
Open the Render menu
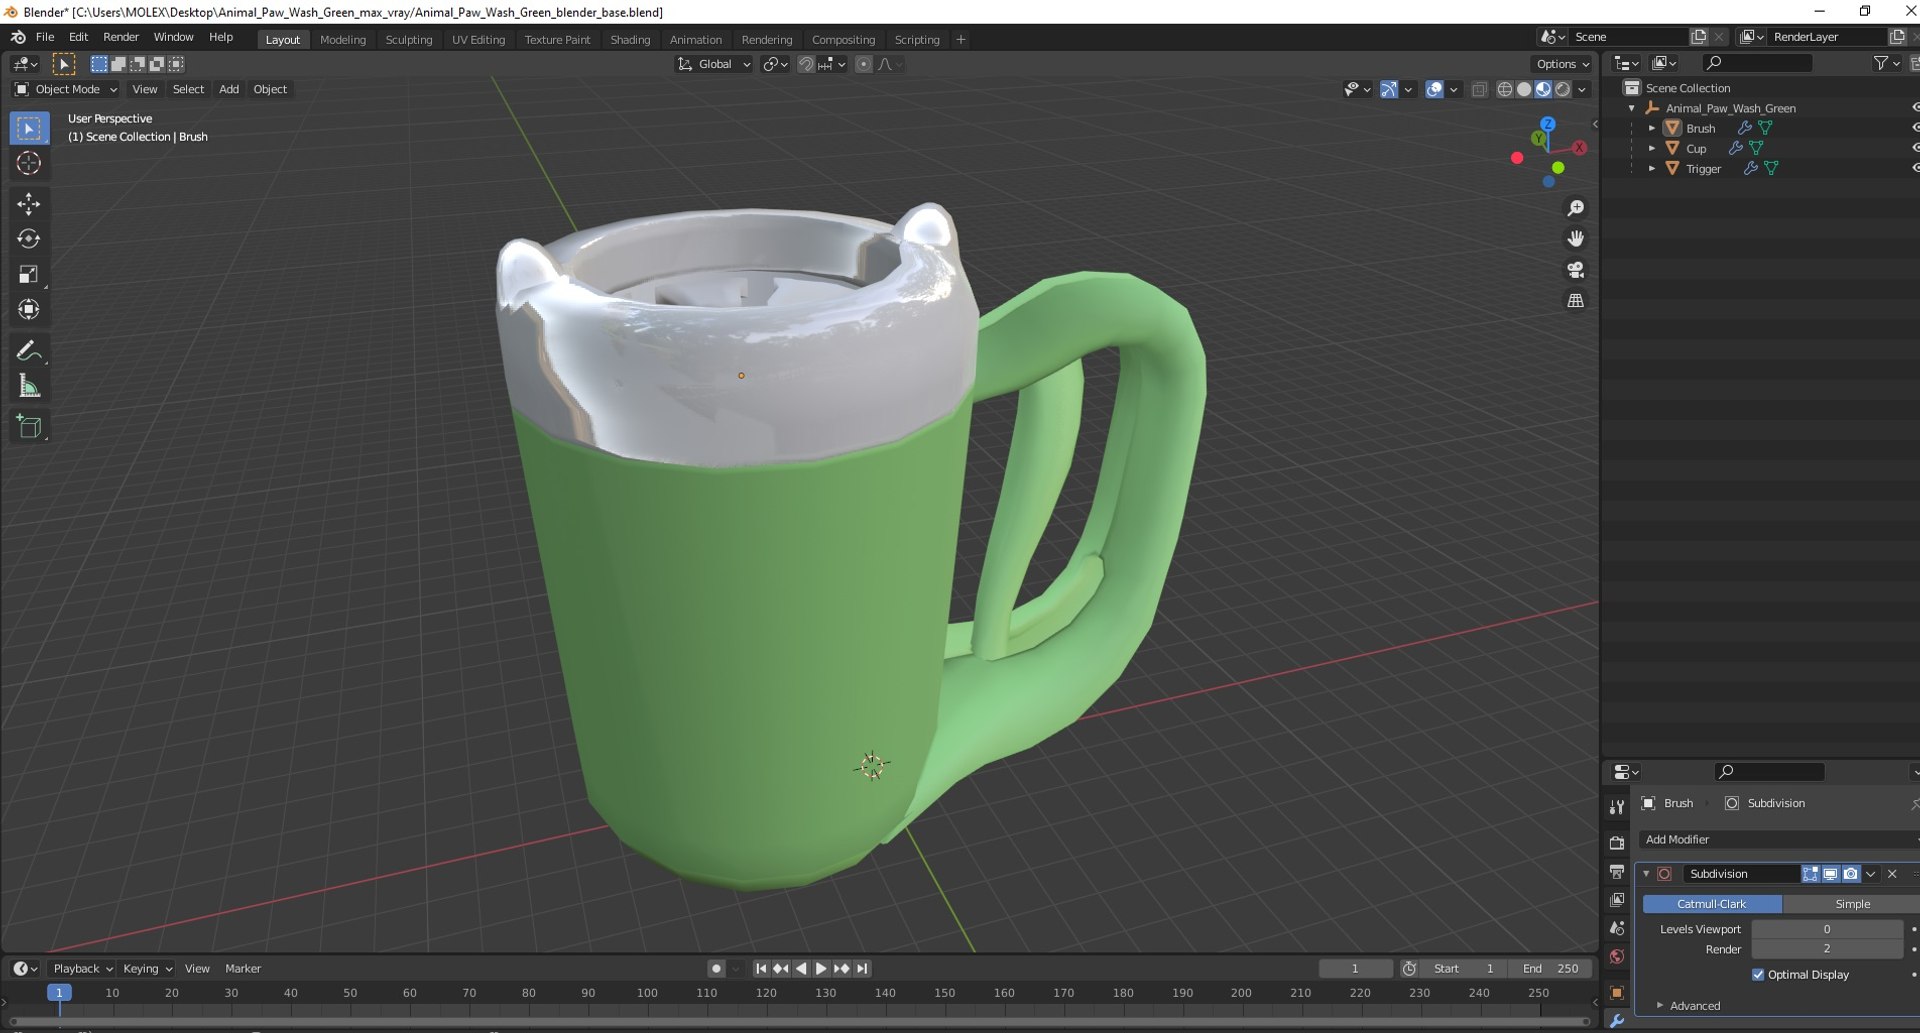[121, 37]
